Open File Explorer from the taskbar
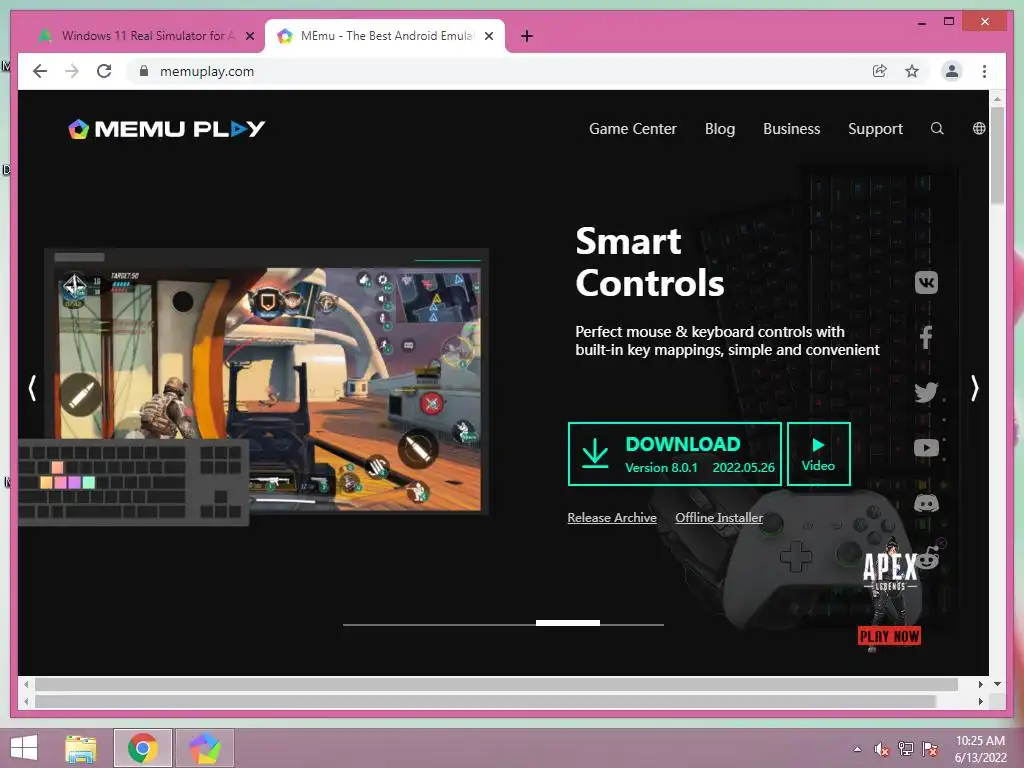This screenshot has height=768, width=1024. click(81, 748)
